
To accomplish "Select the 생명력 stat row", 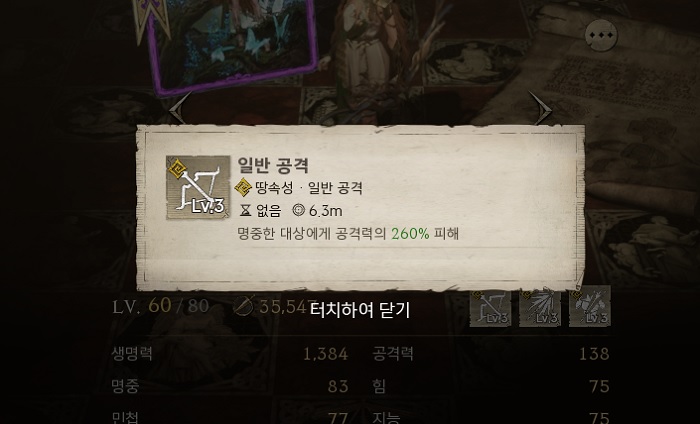I will point(229,354).
